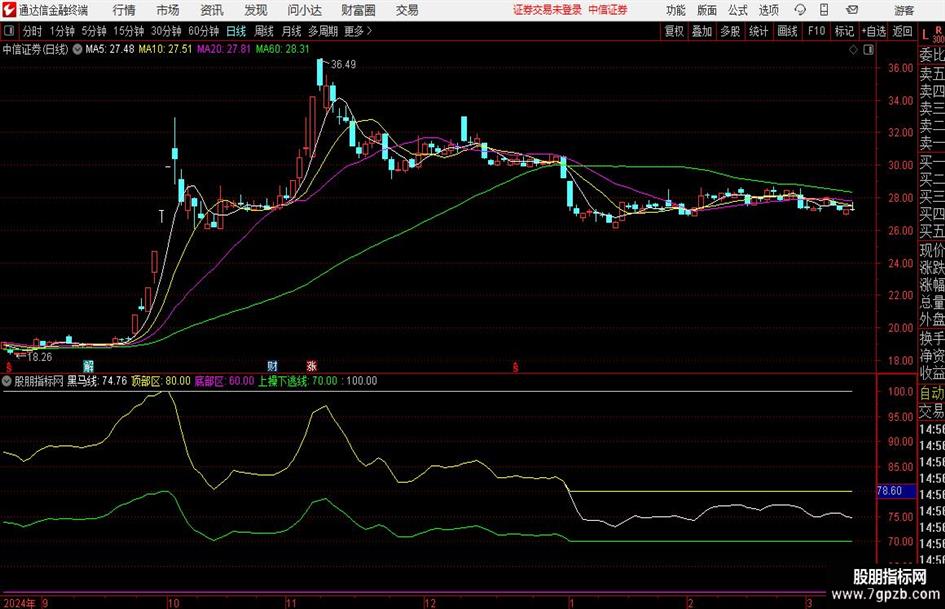This screenshot has height=609, width=945.
Task: Click the 标记 mark button
Action: (844, 31)
